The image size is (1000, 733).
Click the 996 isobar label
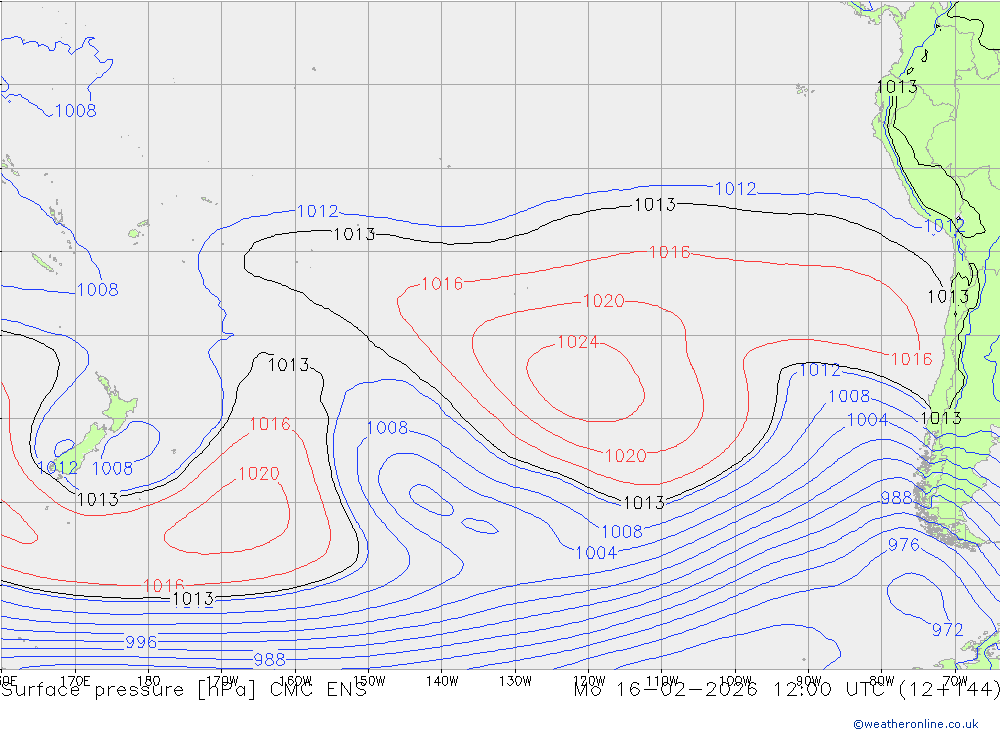(x=141, y=642)
